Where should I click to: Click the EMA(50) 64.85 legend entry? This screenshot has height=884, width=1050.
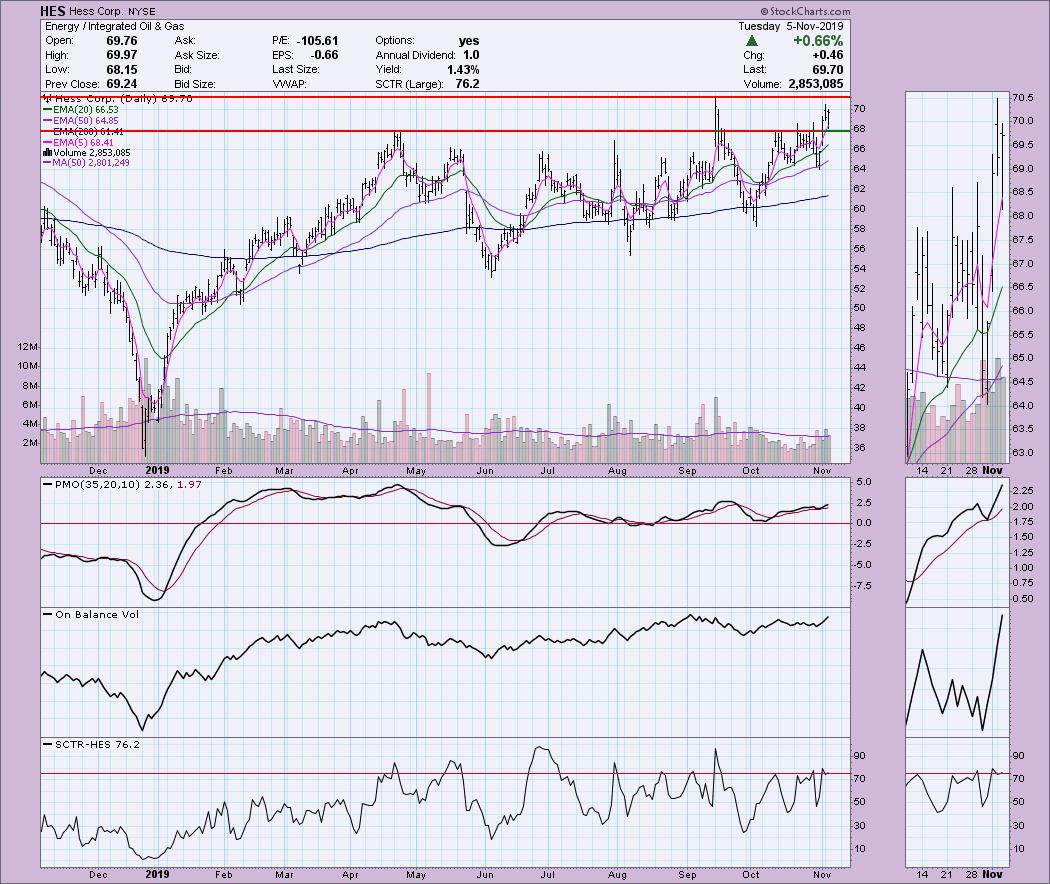tap(80, 121)
